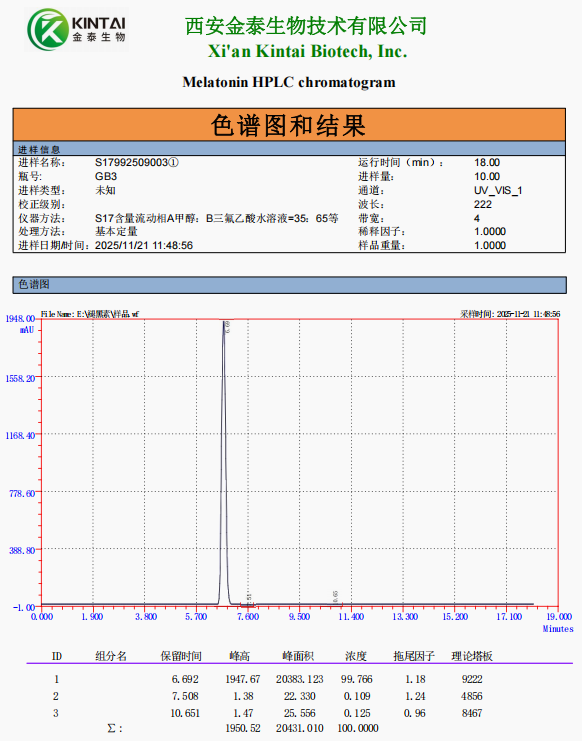Viewport: 582px width, 741px height.
Task: Click x-axis label 5.700
Action: point(196,617)
